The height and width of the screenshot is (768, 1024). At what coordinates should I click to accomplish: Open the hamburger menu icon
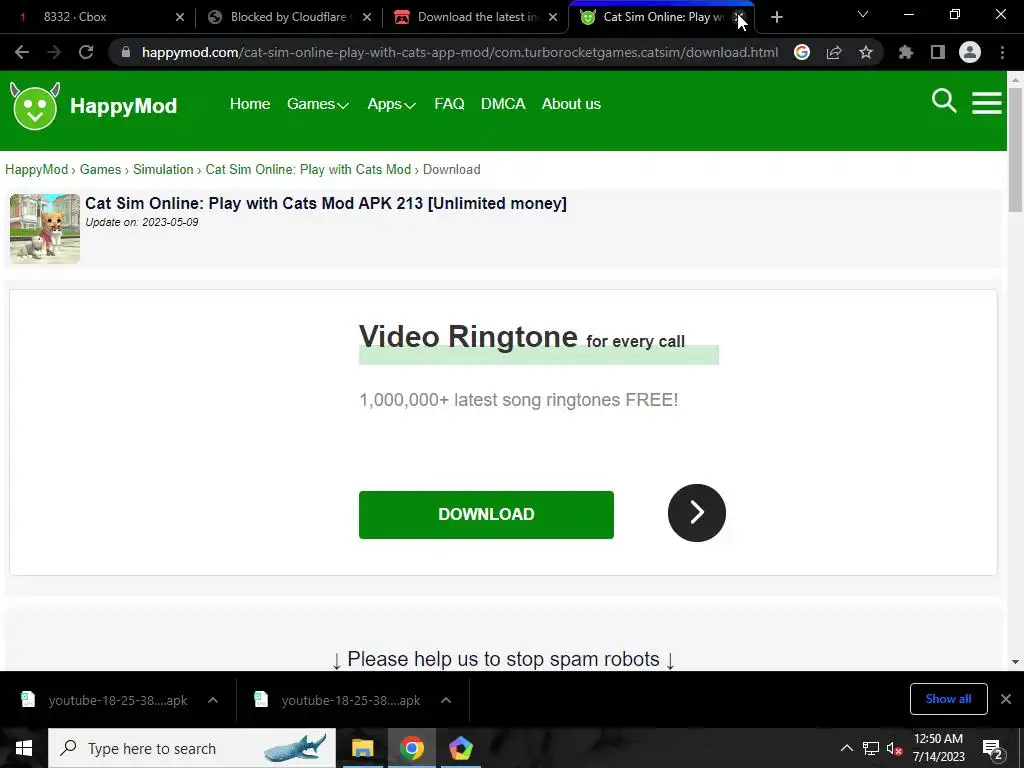pos(986,103)
